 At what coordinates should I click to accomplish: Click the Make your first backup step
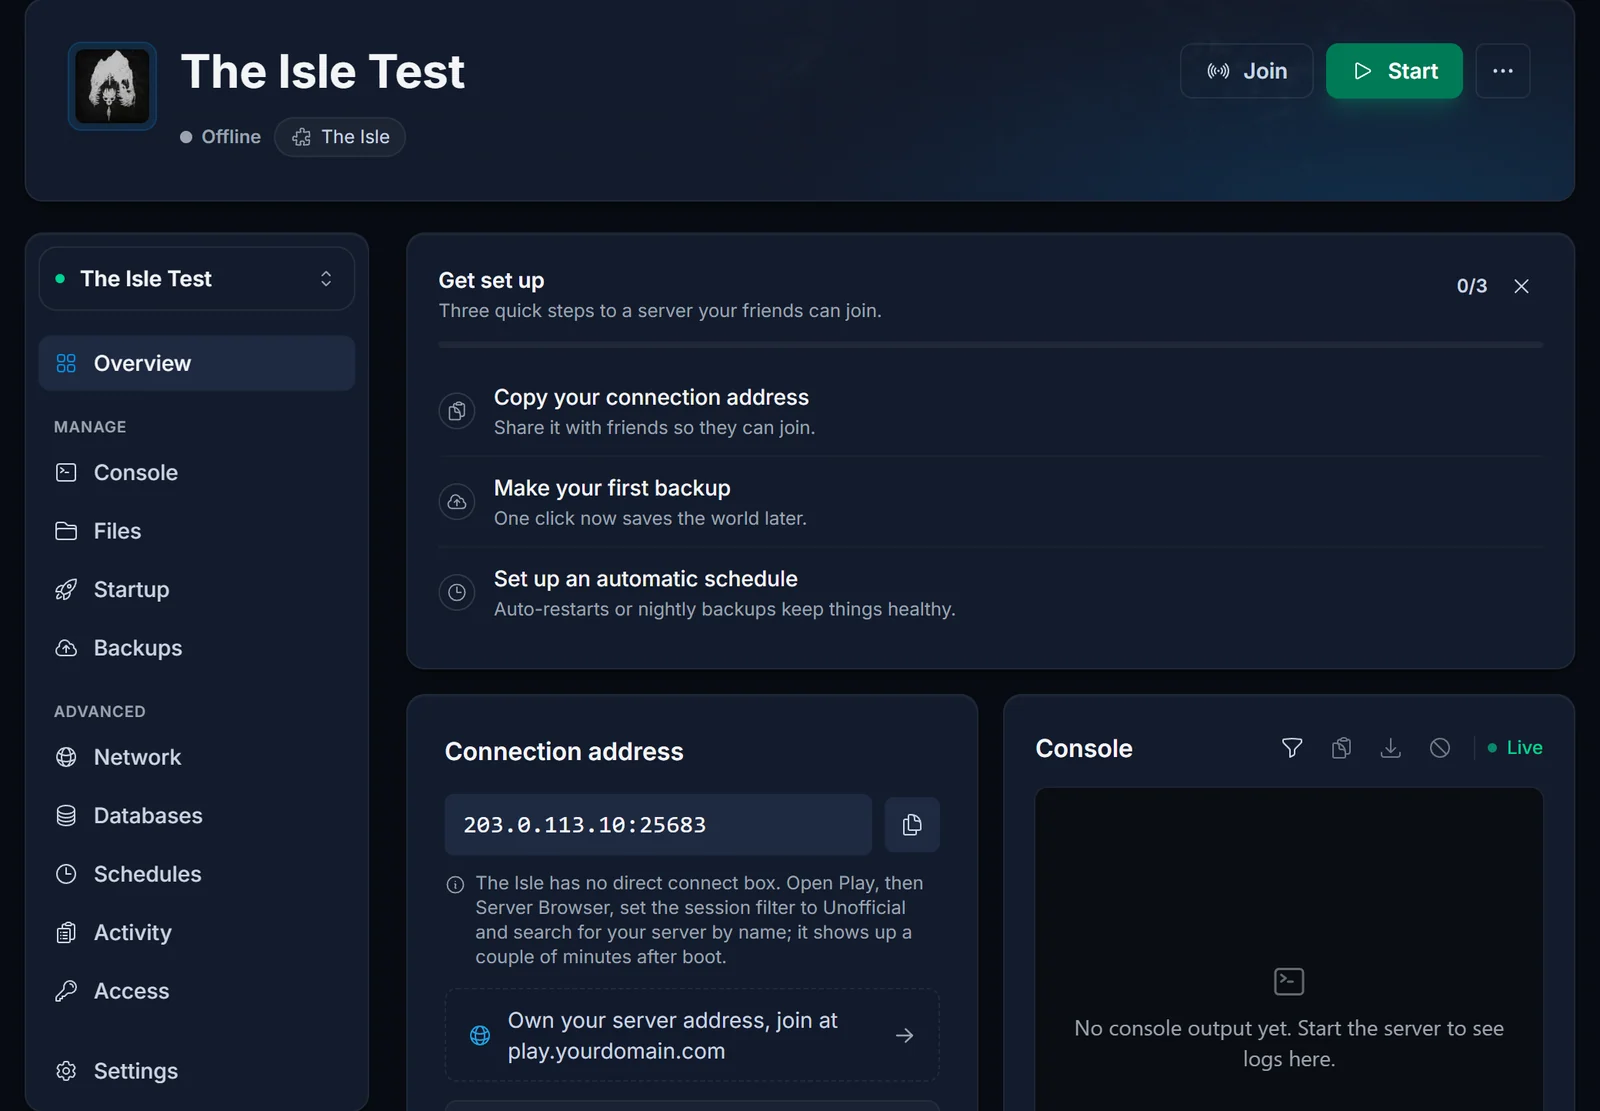pos(990,502)
